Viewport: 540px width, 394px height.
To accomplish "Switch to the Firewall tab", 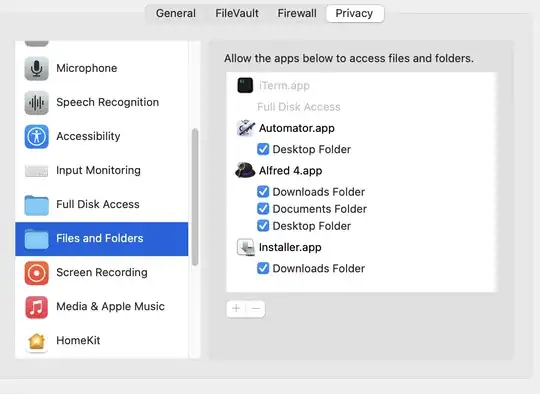I will tap(297, 13).
